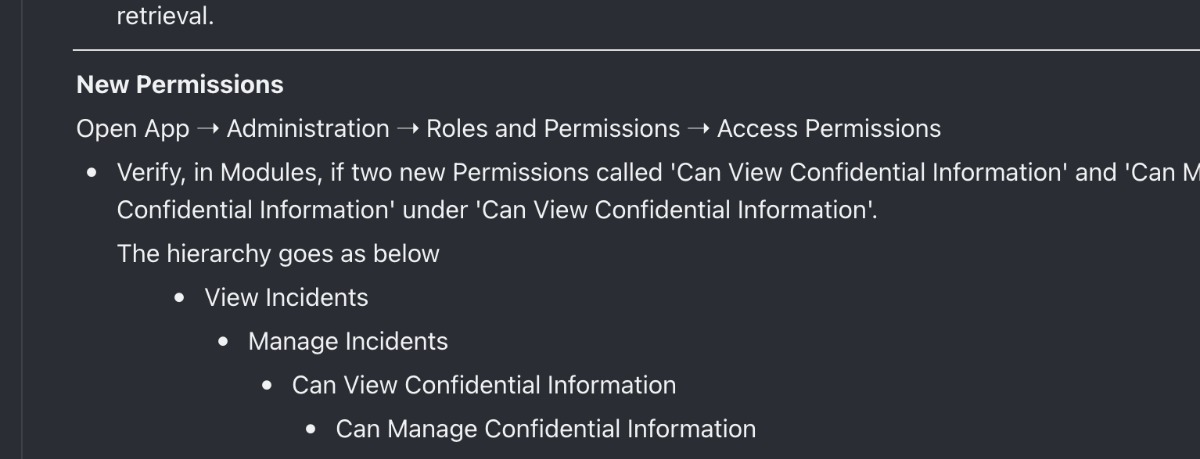Click the bullet beside 'View Incidents'
1200x459 pixels.
point(179,298)
